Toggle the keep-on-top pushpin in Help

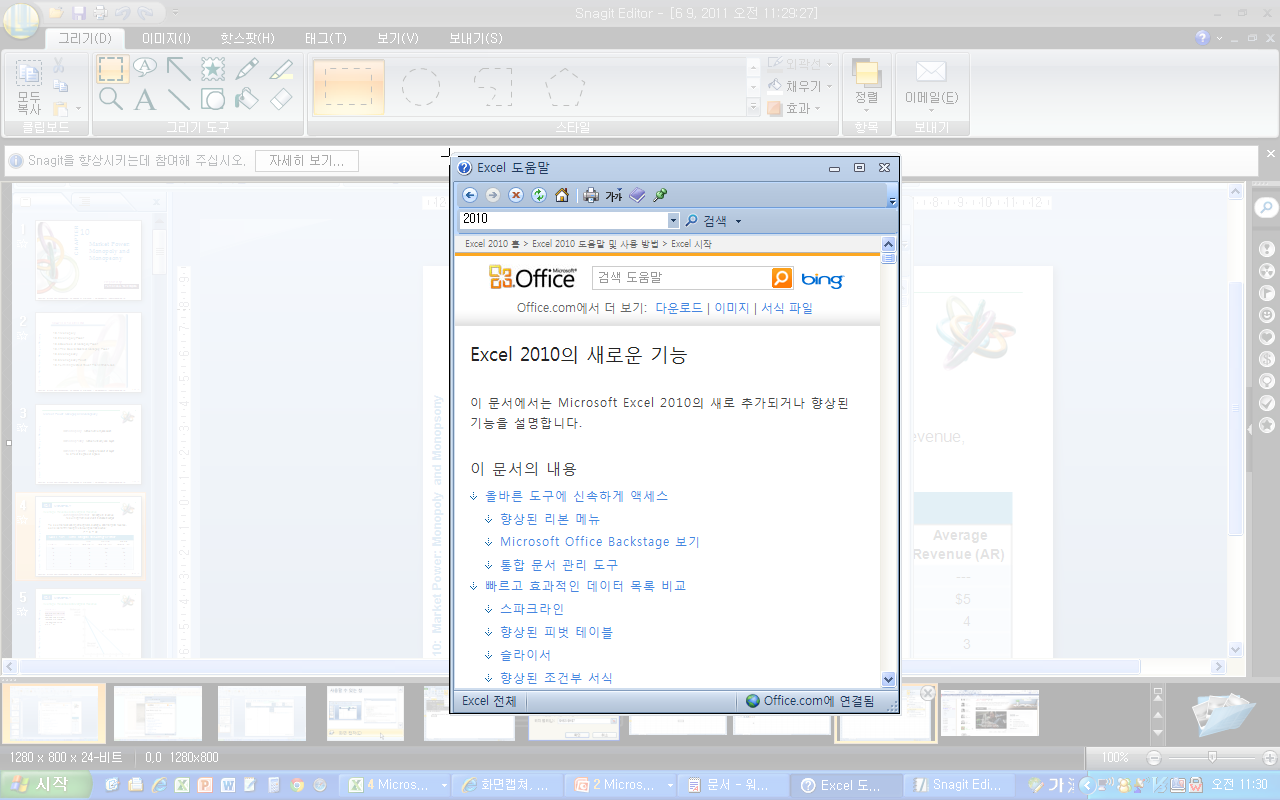coord(660,195)
